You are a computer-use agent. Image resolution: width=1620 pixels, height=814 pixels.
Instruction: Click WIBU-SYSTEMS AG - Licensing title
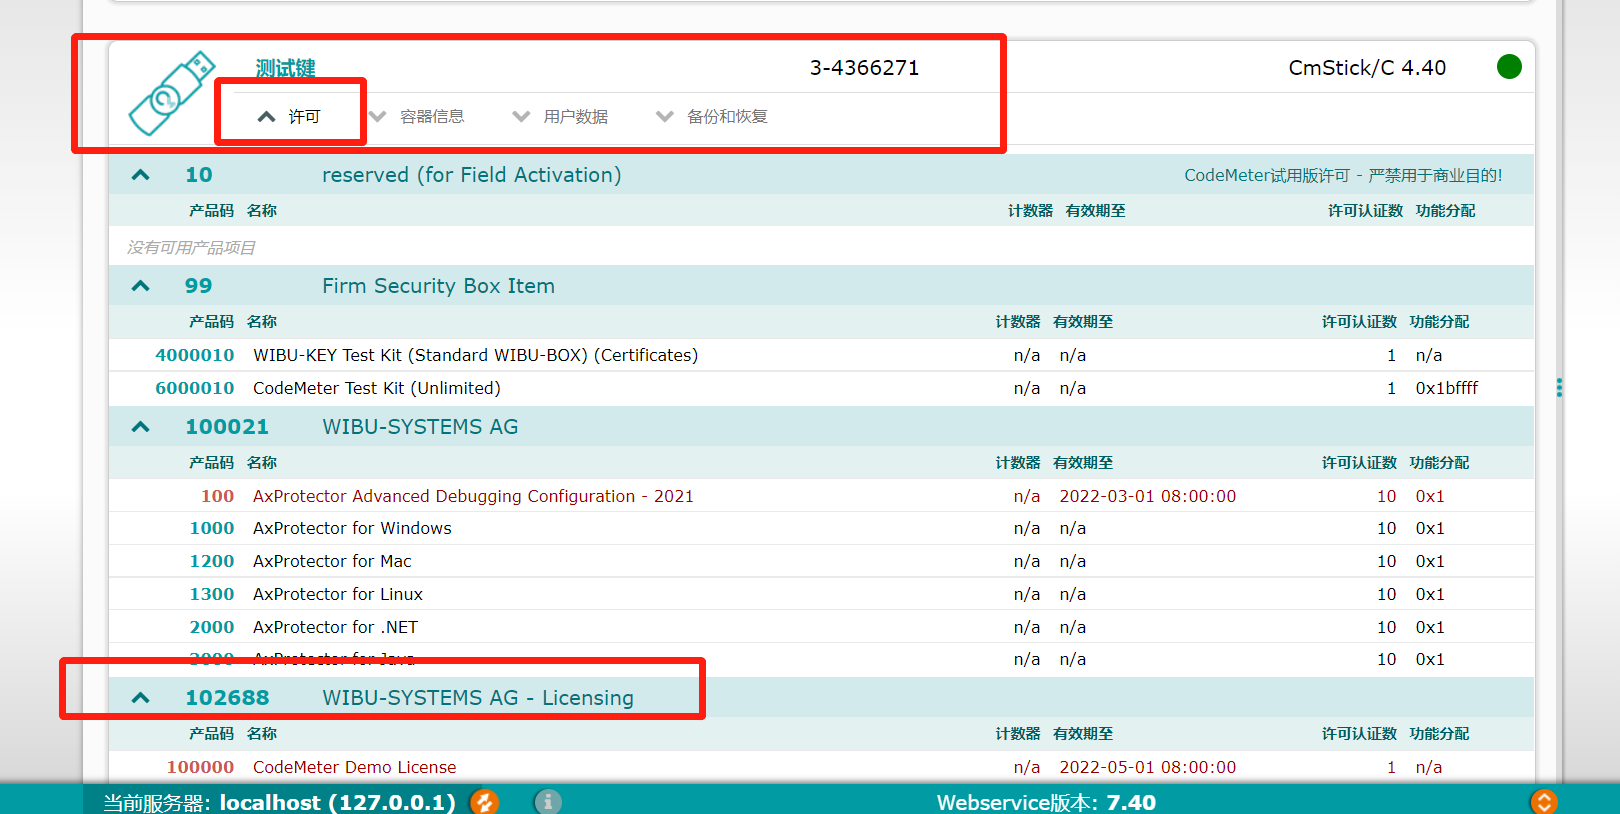pyautogui.click(x=478, y=698)
